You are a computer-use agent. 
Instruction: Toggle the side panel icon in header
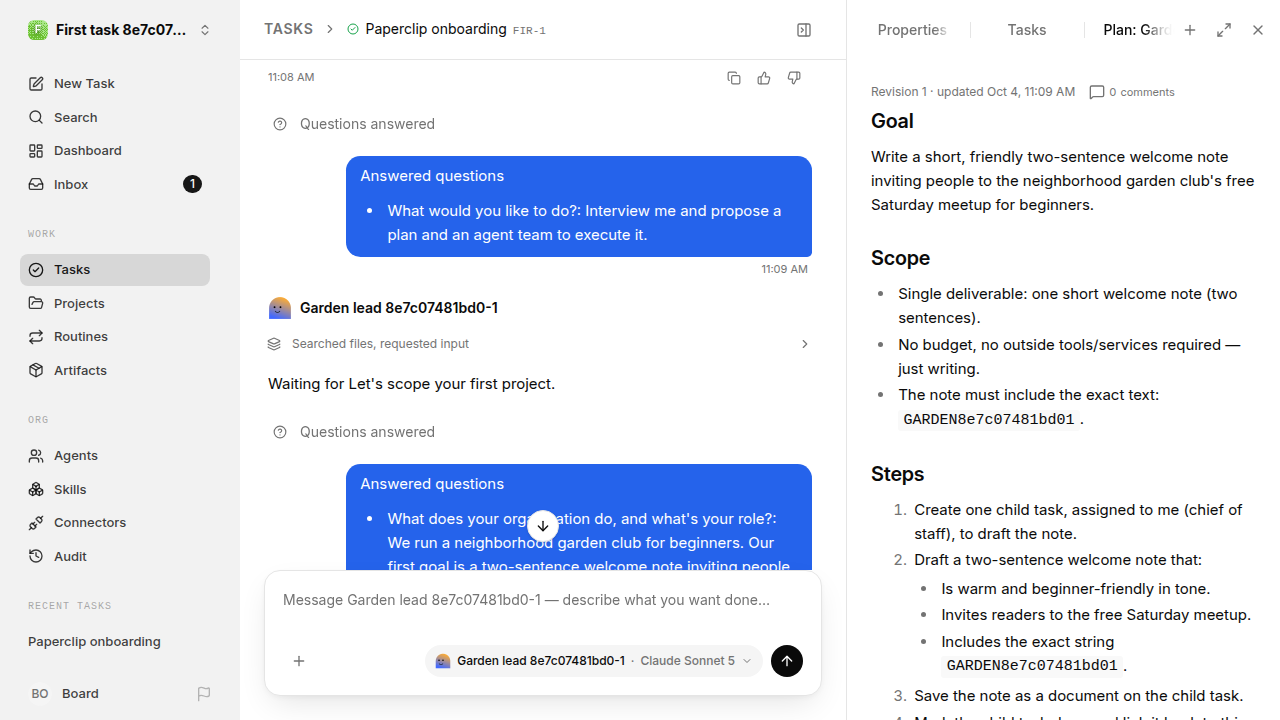[x=804, y=30]
